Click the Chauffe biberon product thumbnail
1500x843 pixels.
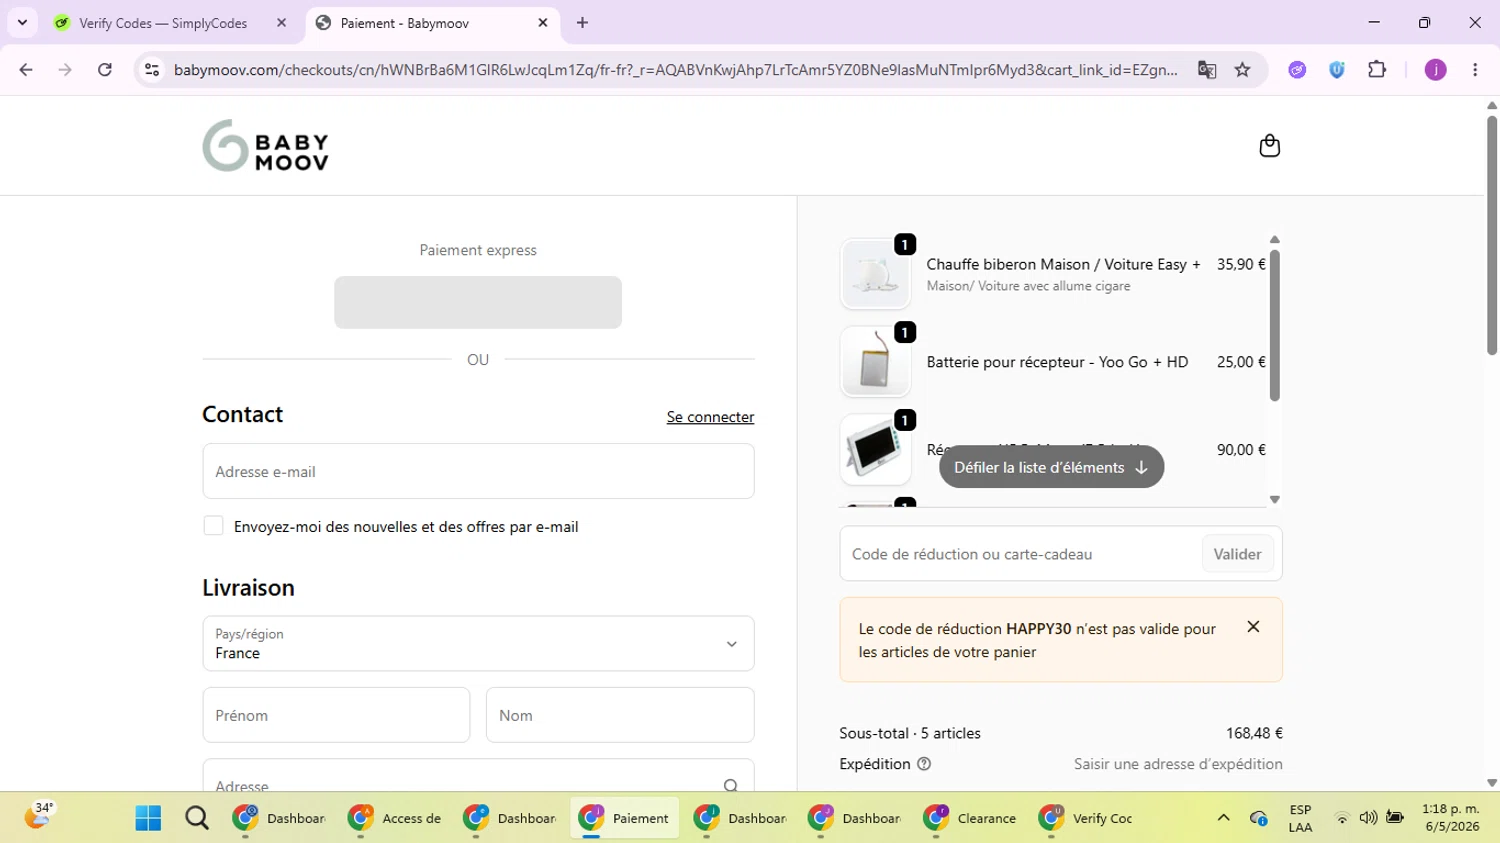click(x=875, y=274)
